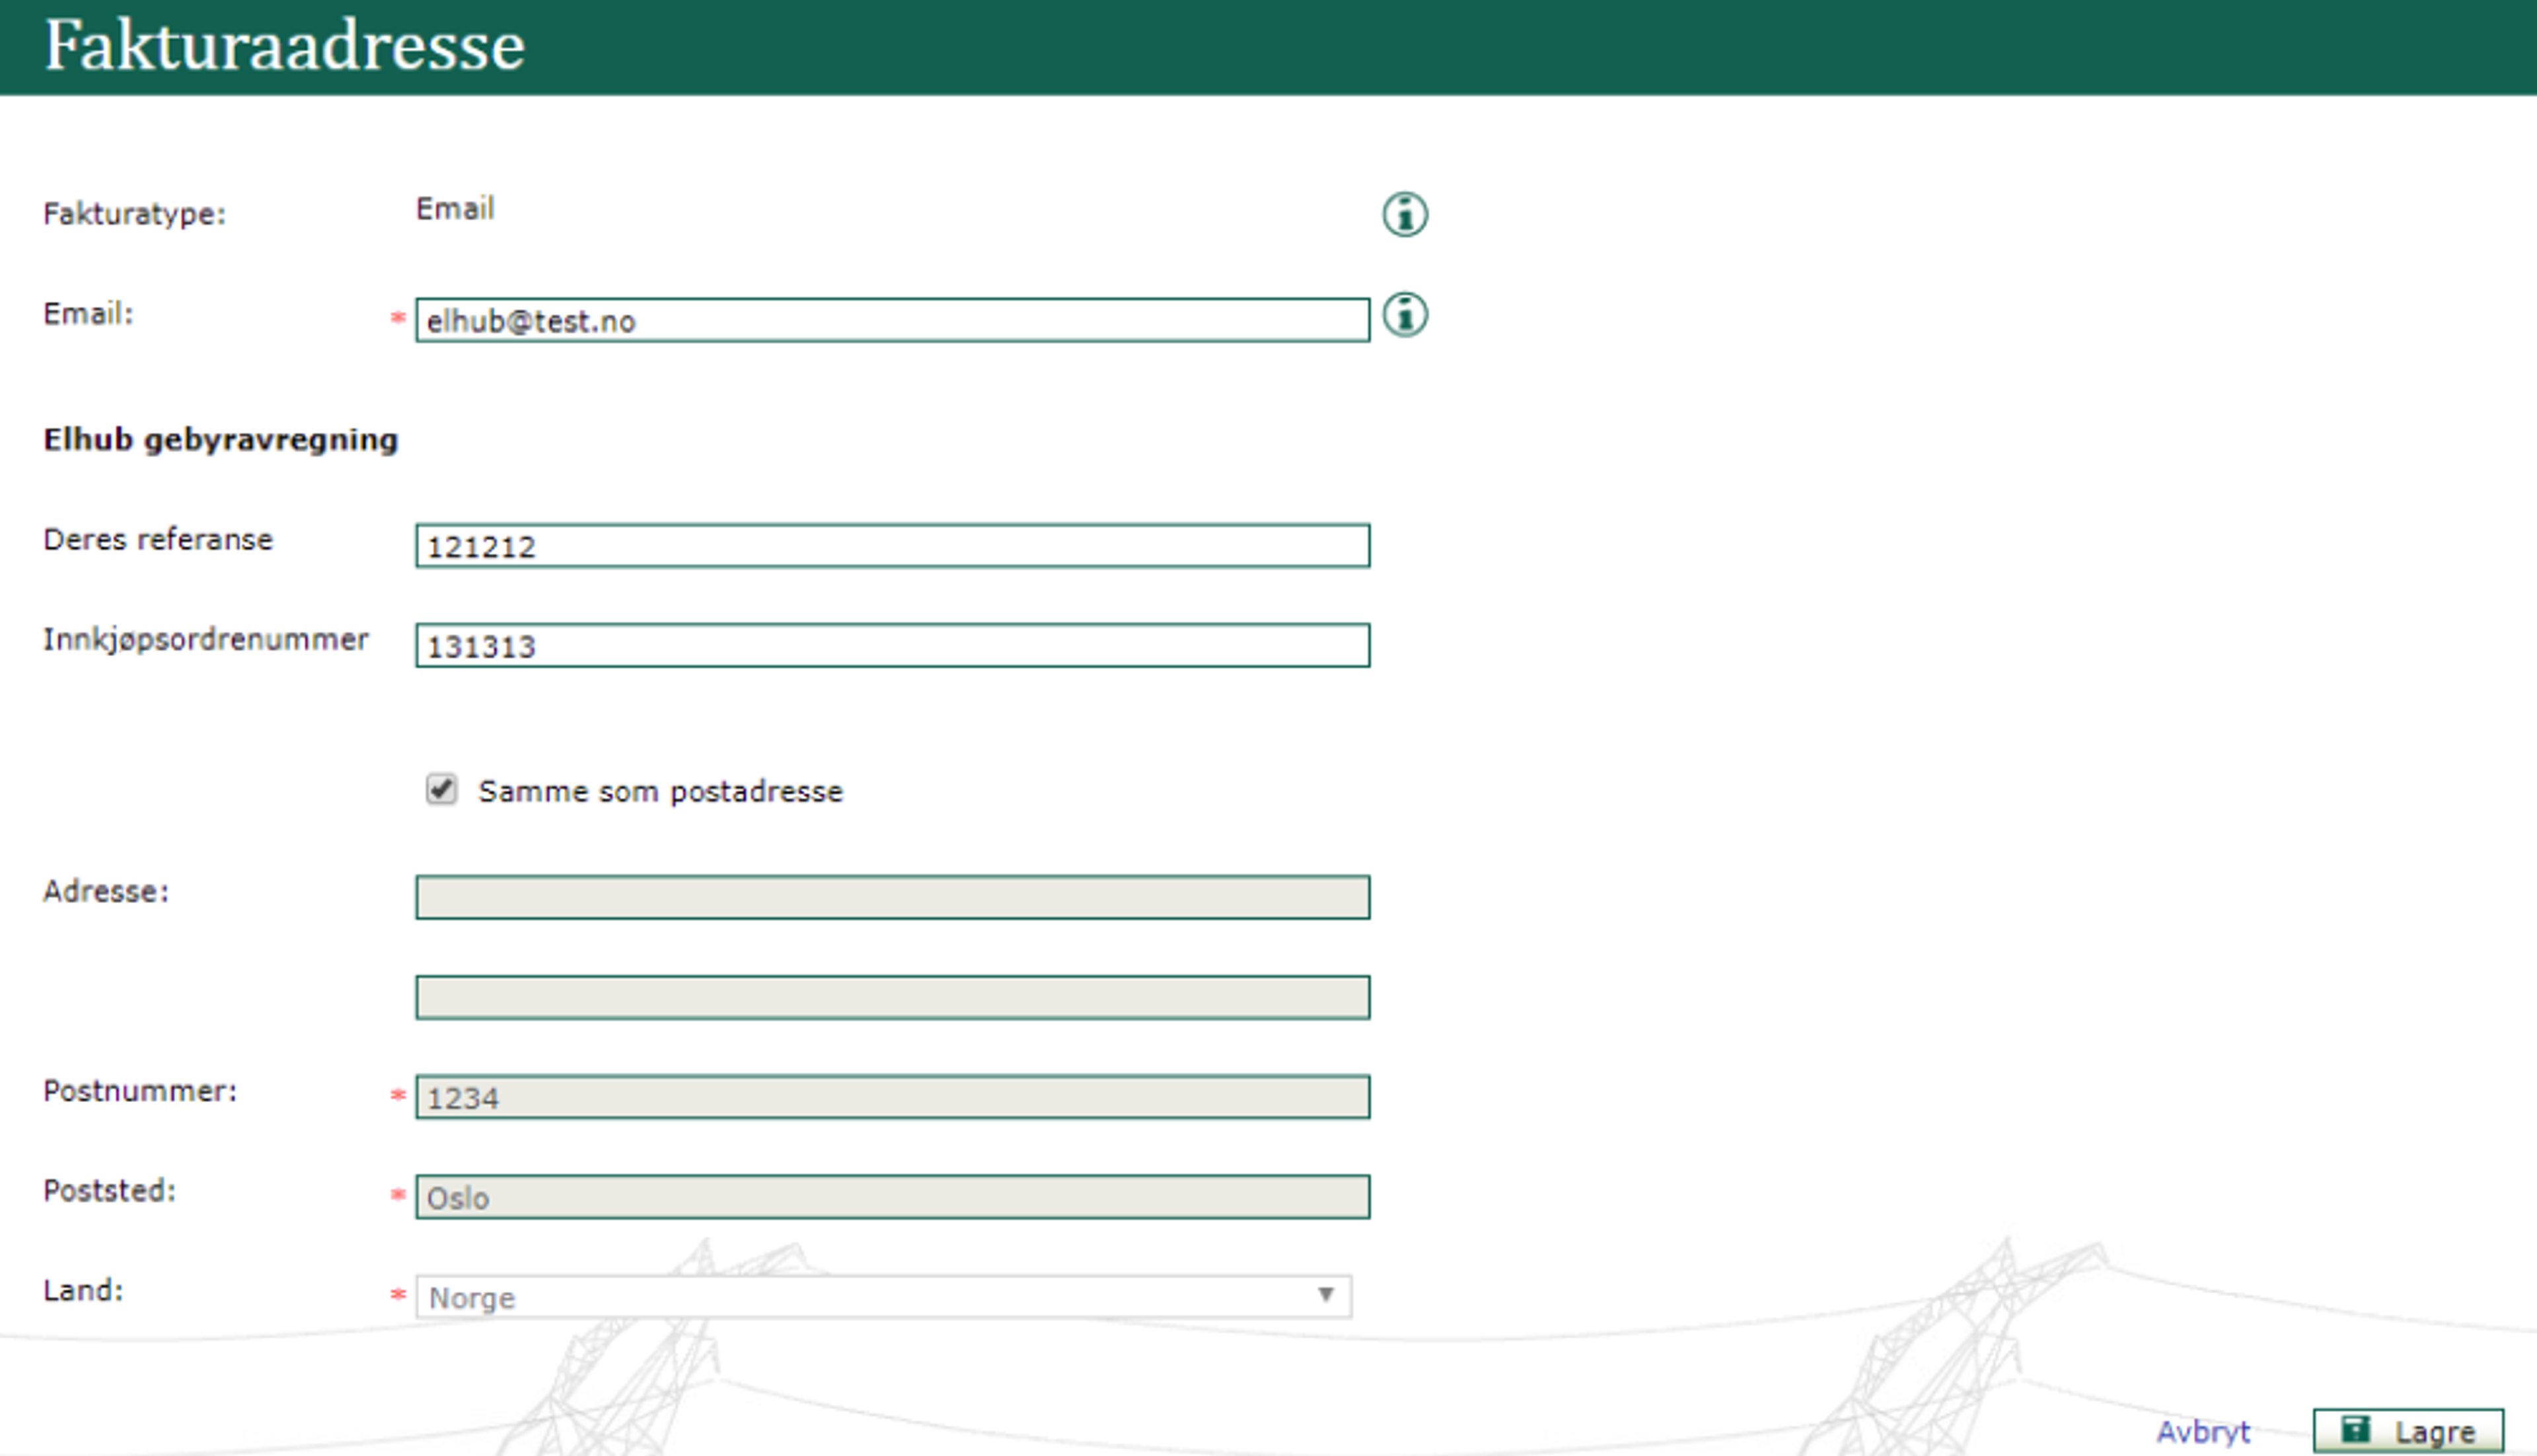Click the first Adresse line field
This screenshot has height=1456, width=2537.
pyautogui.click(x=892, y=898)
